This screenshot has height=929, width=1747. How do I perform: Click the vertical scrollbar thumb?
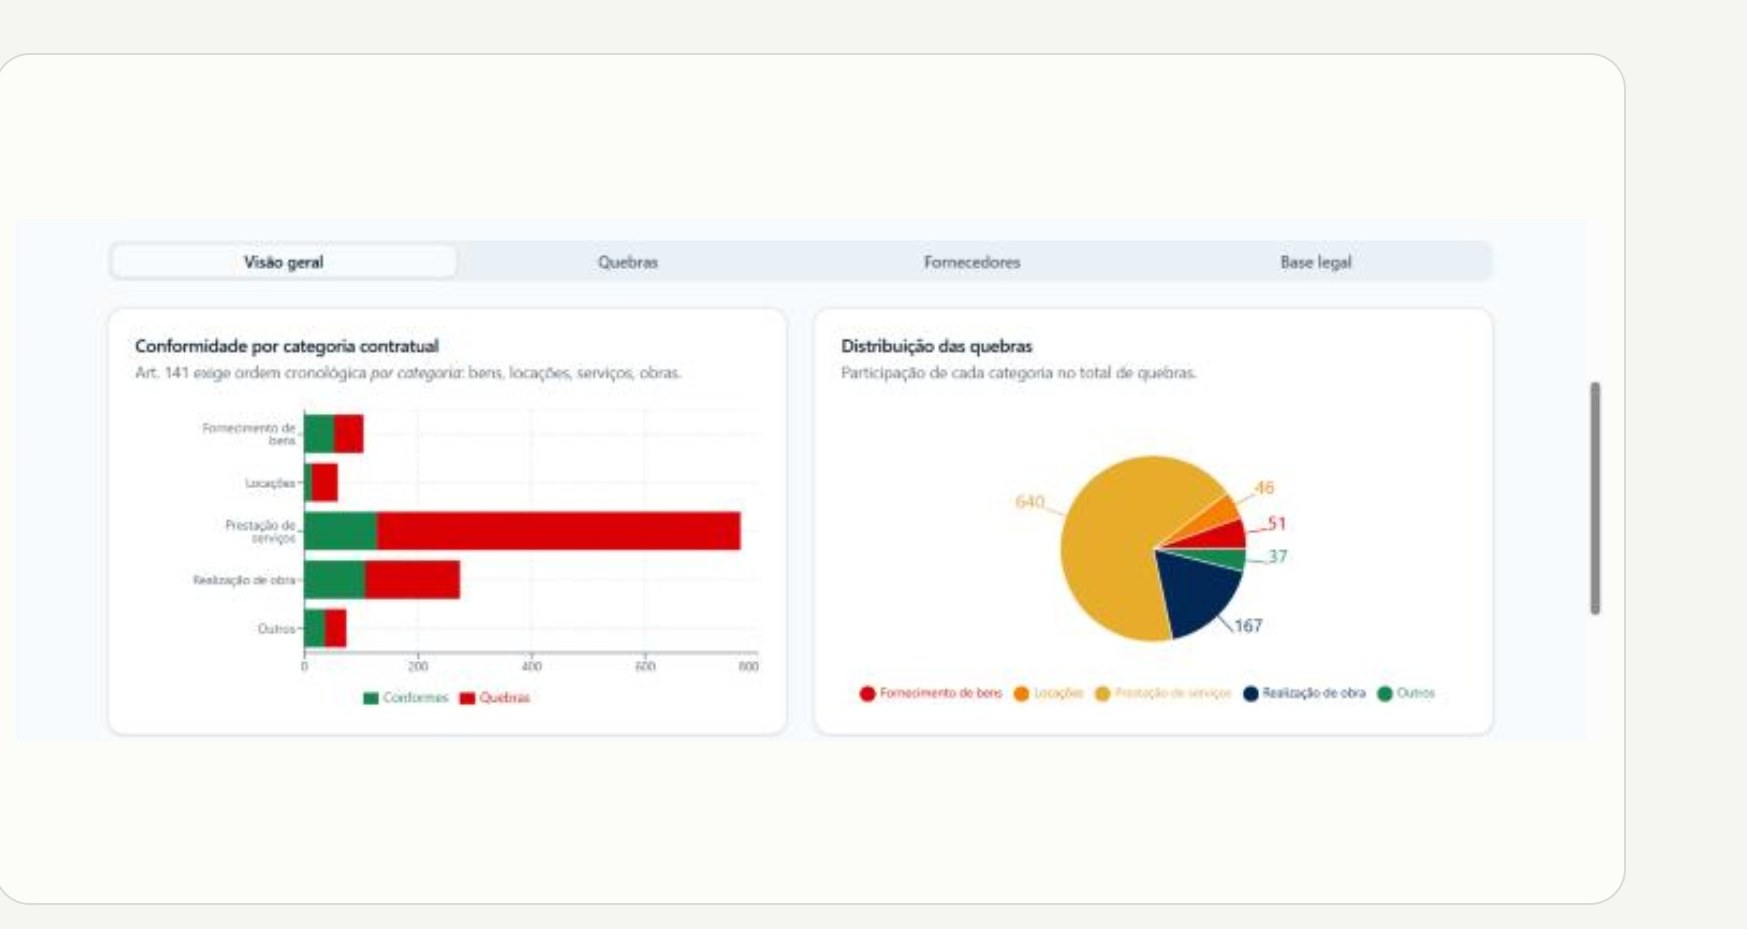[1595, 498]
